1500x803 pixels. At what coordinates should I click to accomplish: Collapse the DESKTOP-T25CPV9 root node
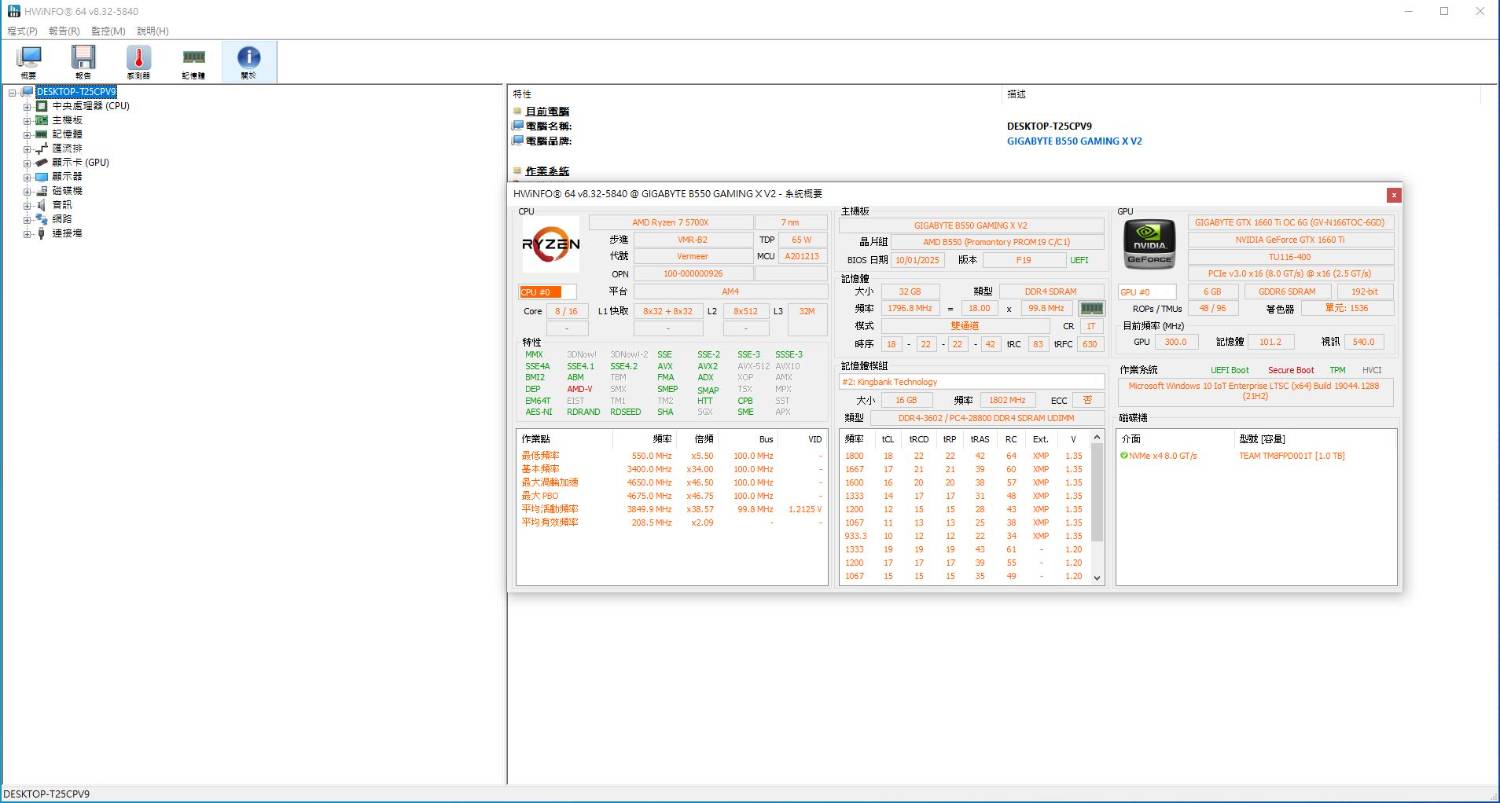(13, 92)
